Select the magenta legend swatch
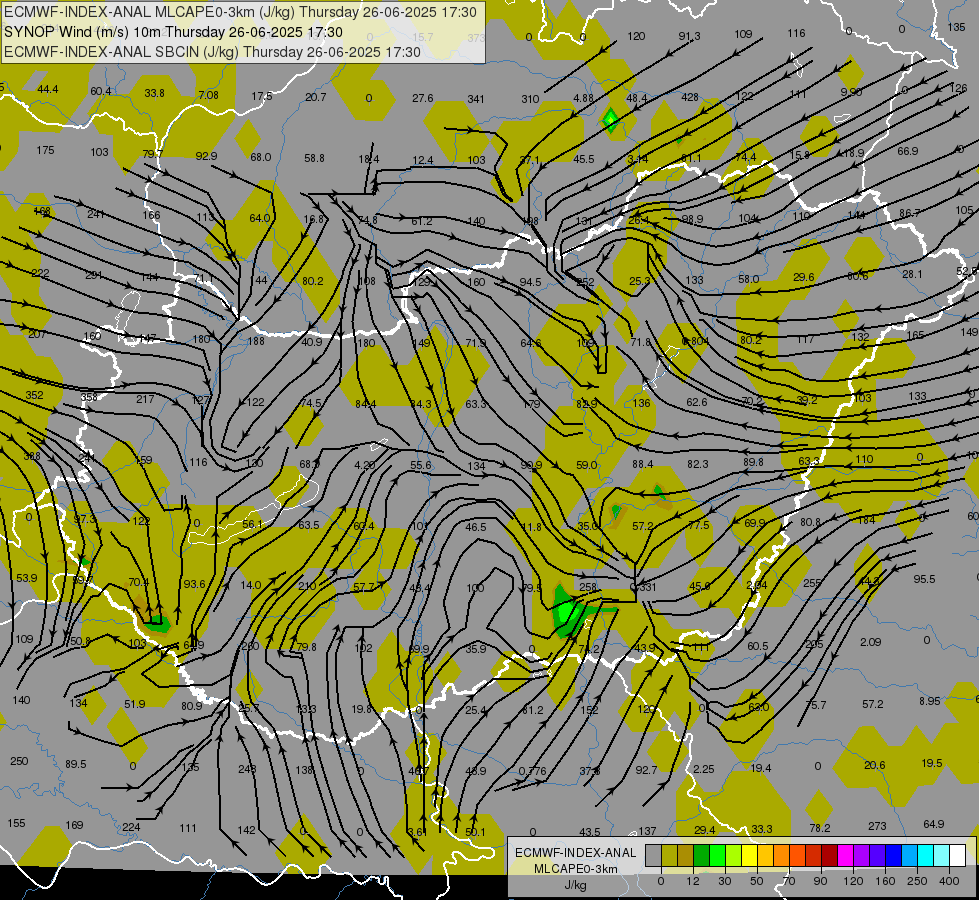979x900 pixels. point(845,855)
